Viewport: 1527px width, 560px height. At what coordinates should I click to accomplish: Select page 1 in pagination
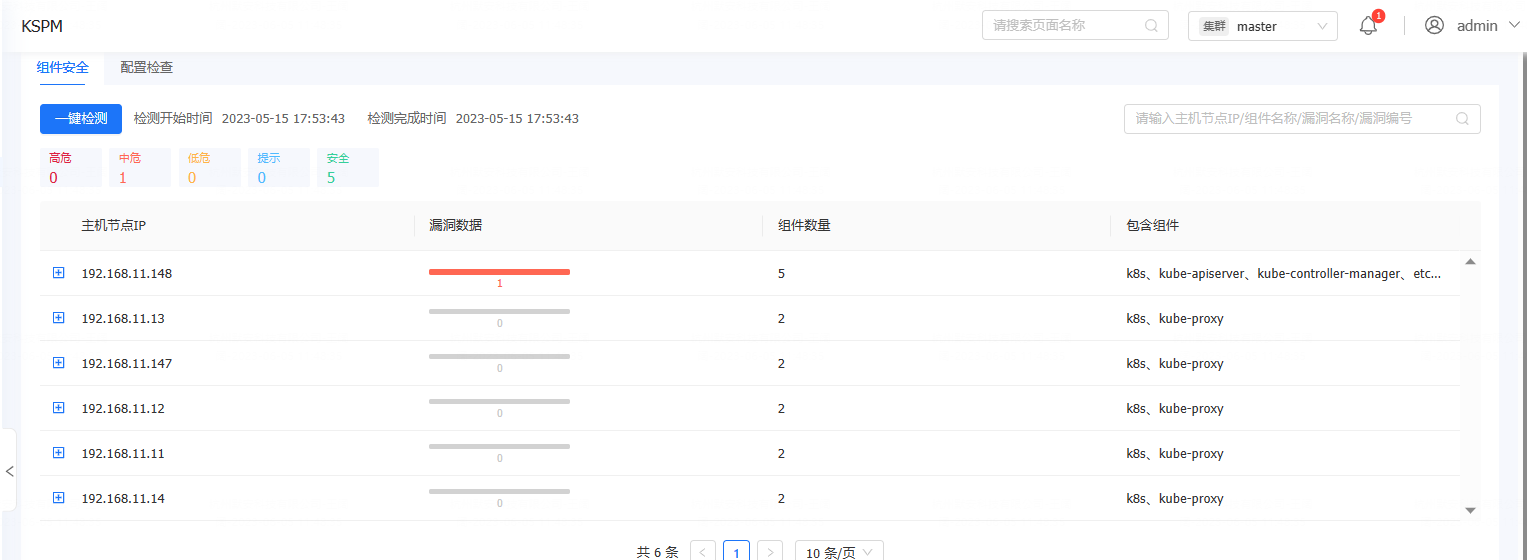(x=736, y=552)
